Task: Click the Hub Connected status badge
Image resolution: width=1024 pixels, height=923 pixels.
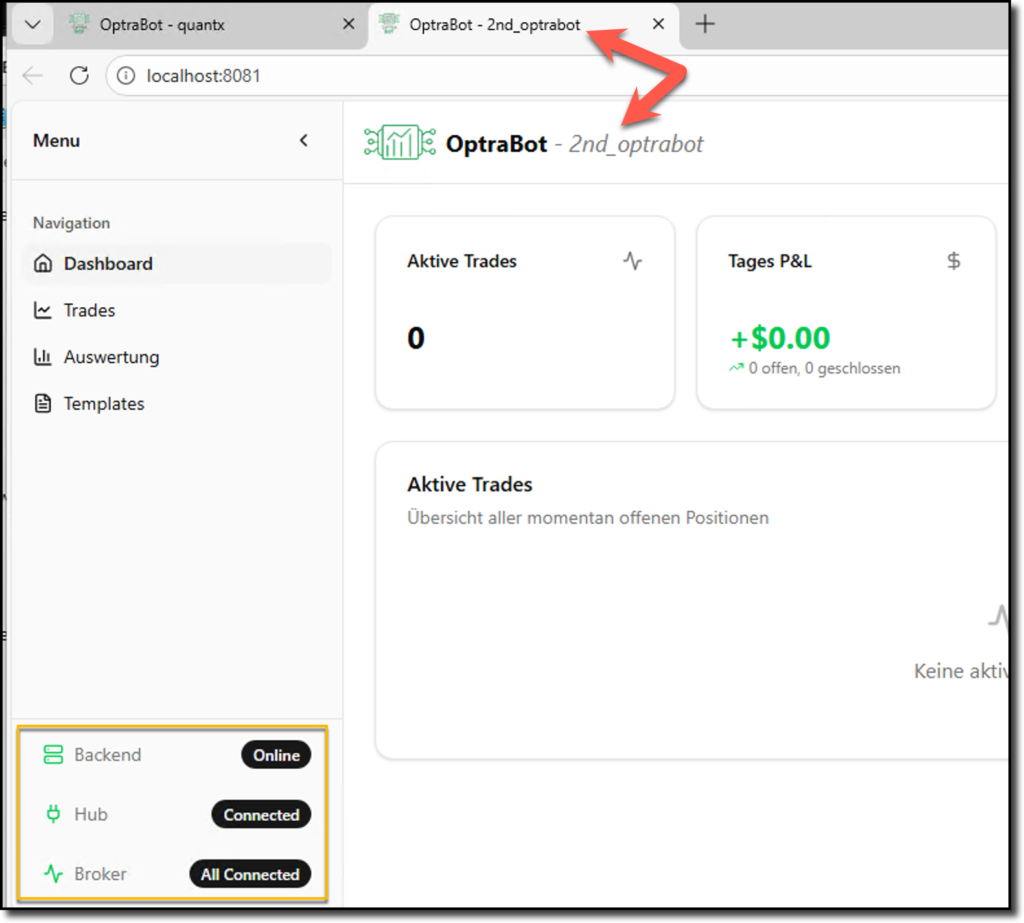Action: coord(261,815)
